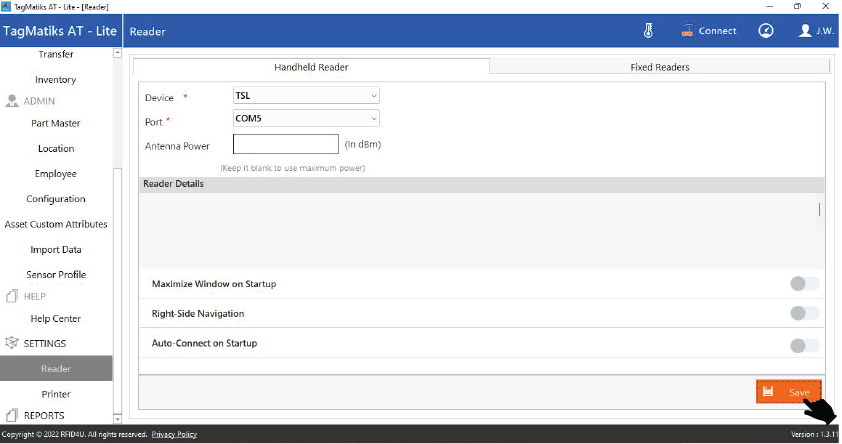Open the J.W. user profile icon

click(x=805, y=31)
